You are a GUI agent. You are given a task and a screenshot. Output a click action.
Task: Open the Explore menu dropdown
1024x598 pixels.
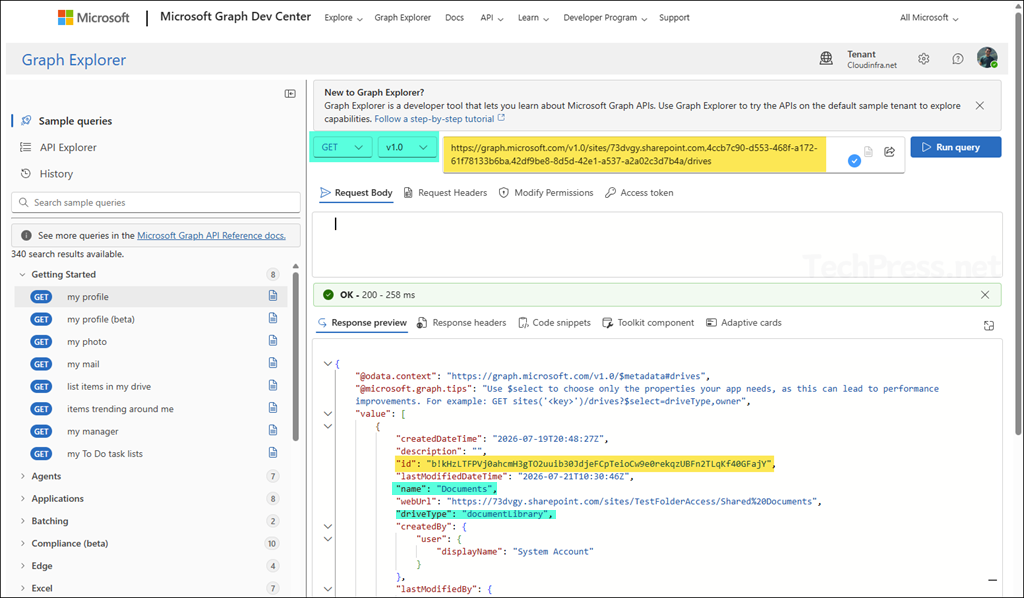pyautogui.click(x=344, y=18)
